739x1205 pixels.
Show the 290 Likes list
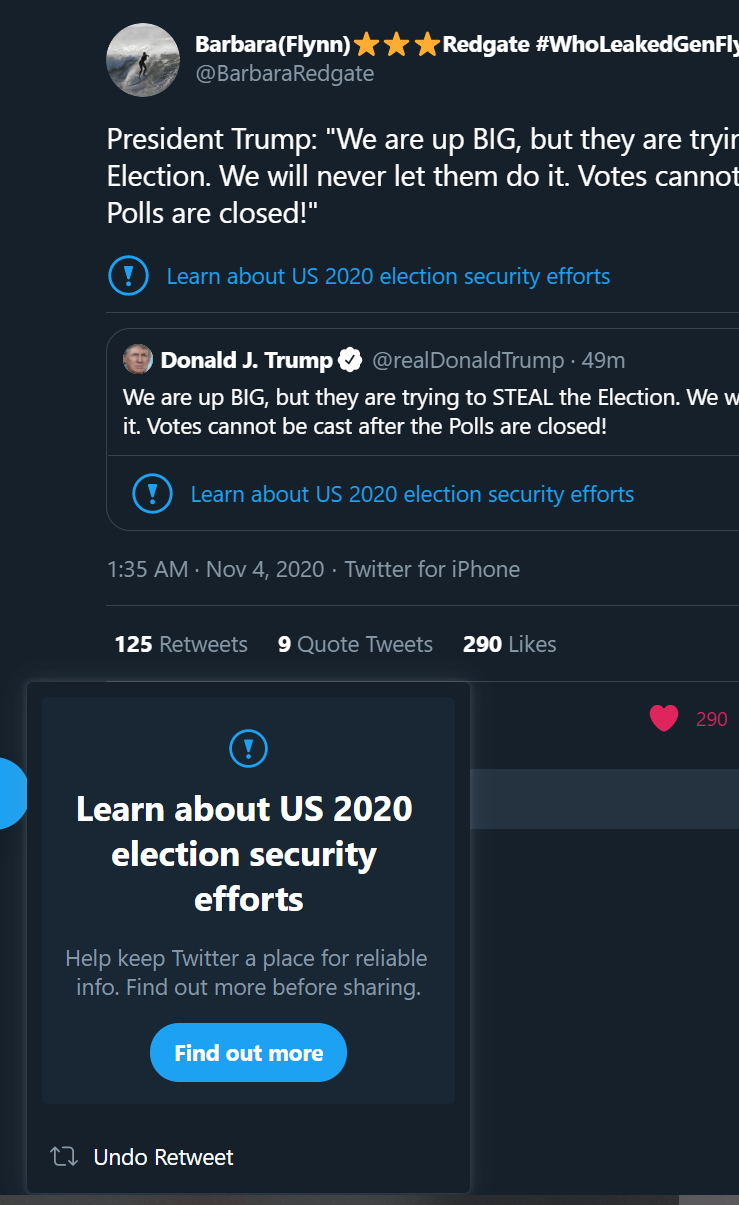(x=509, y=644)
